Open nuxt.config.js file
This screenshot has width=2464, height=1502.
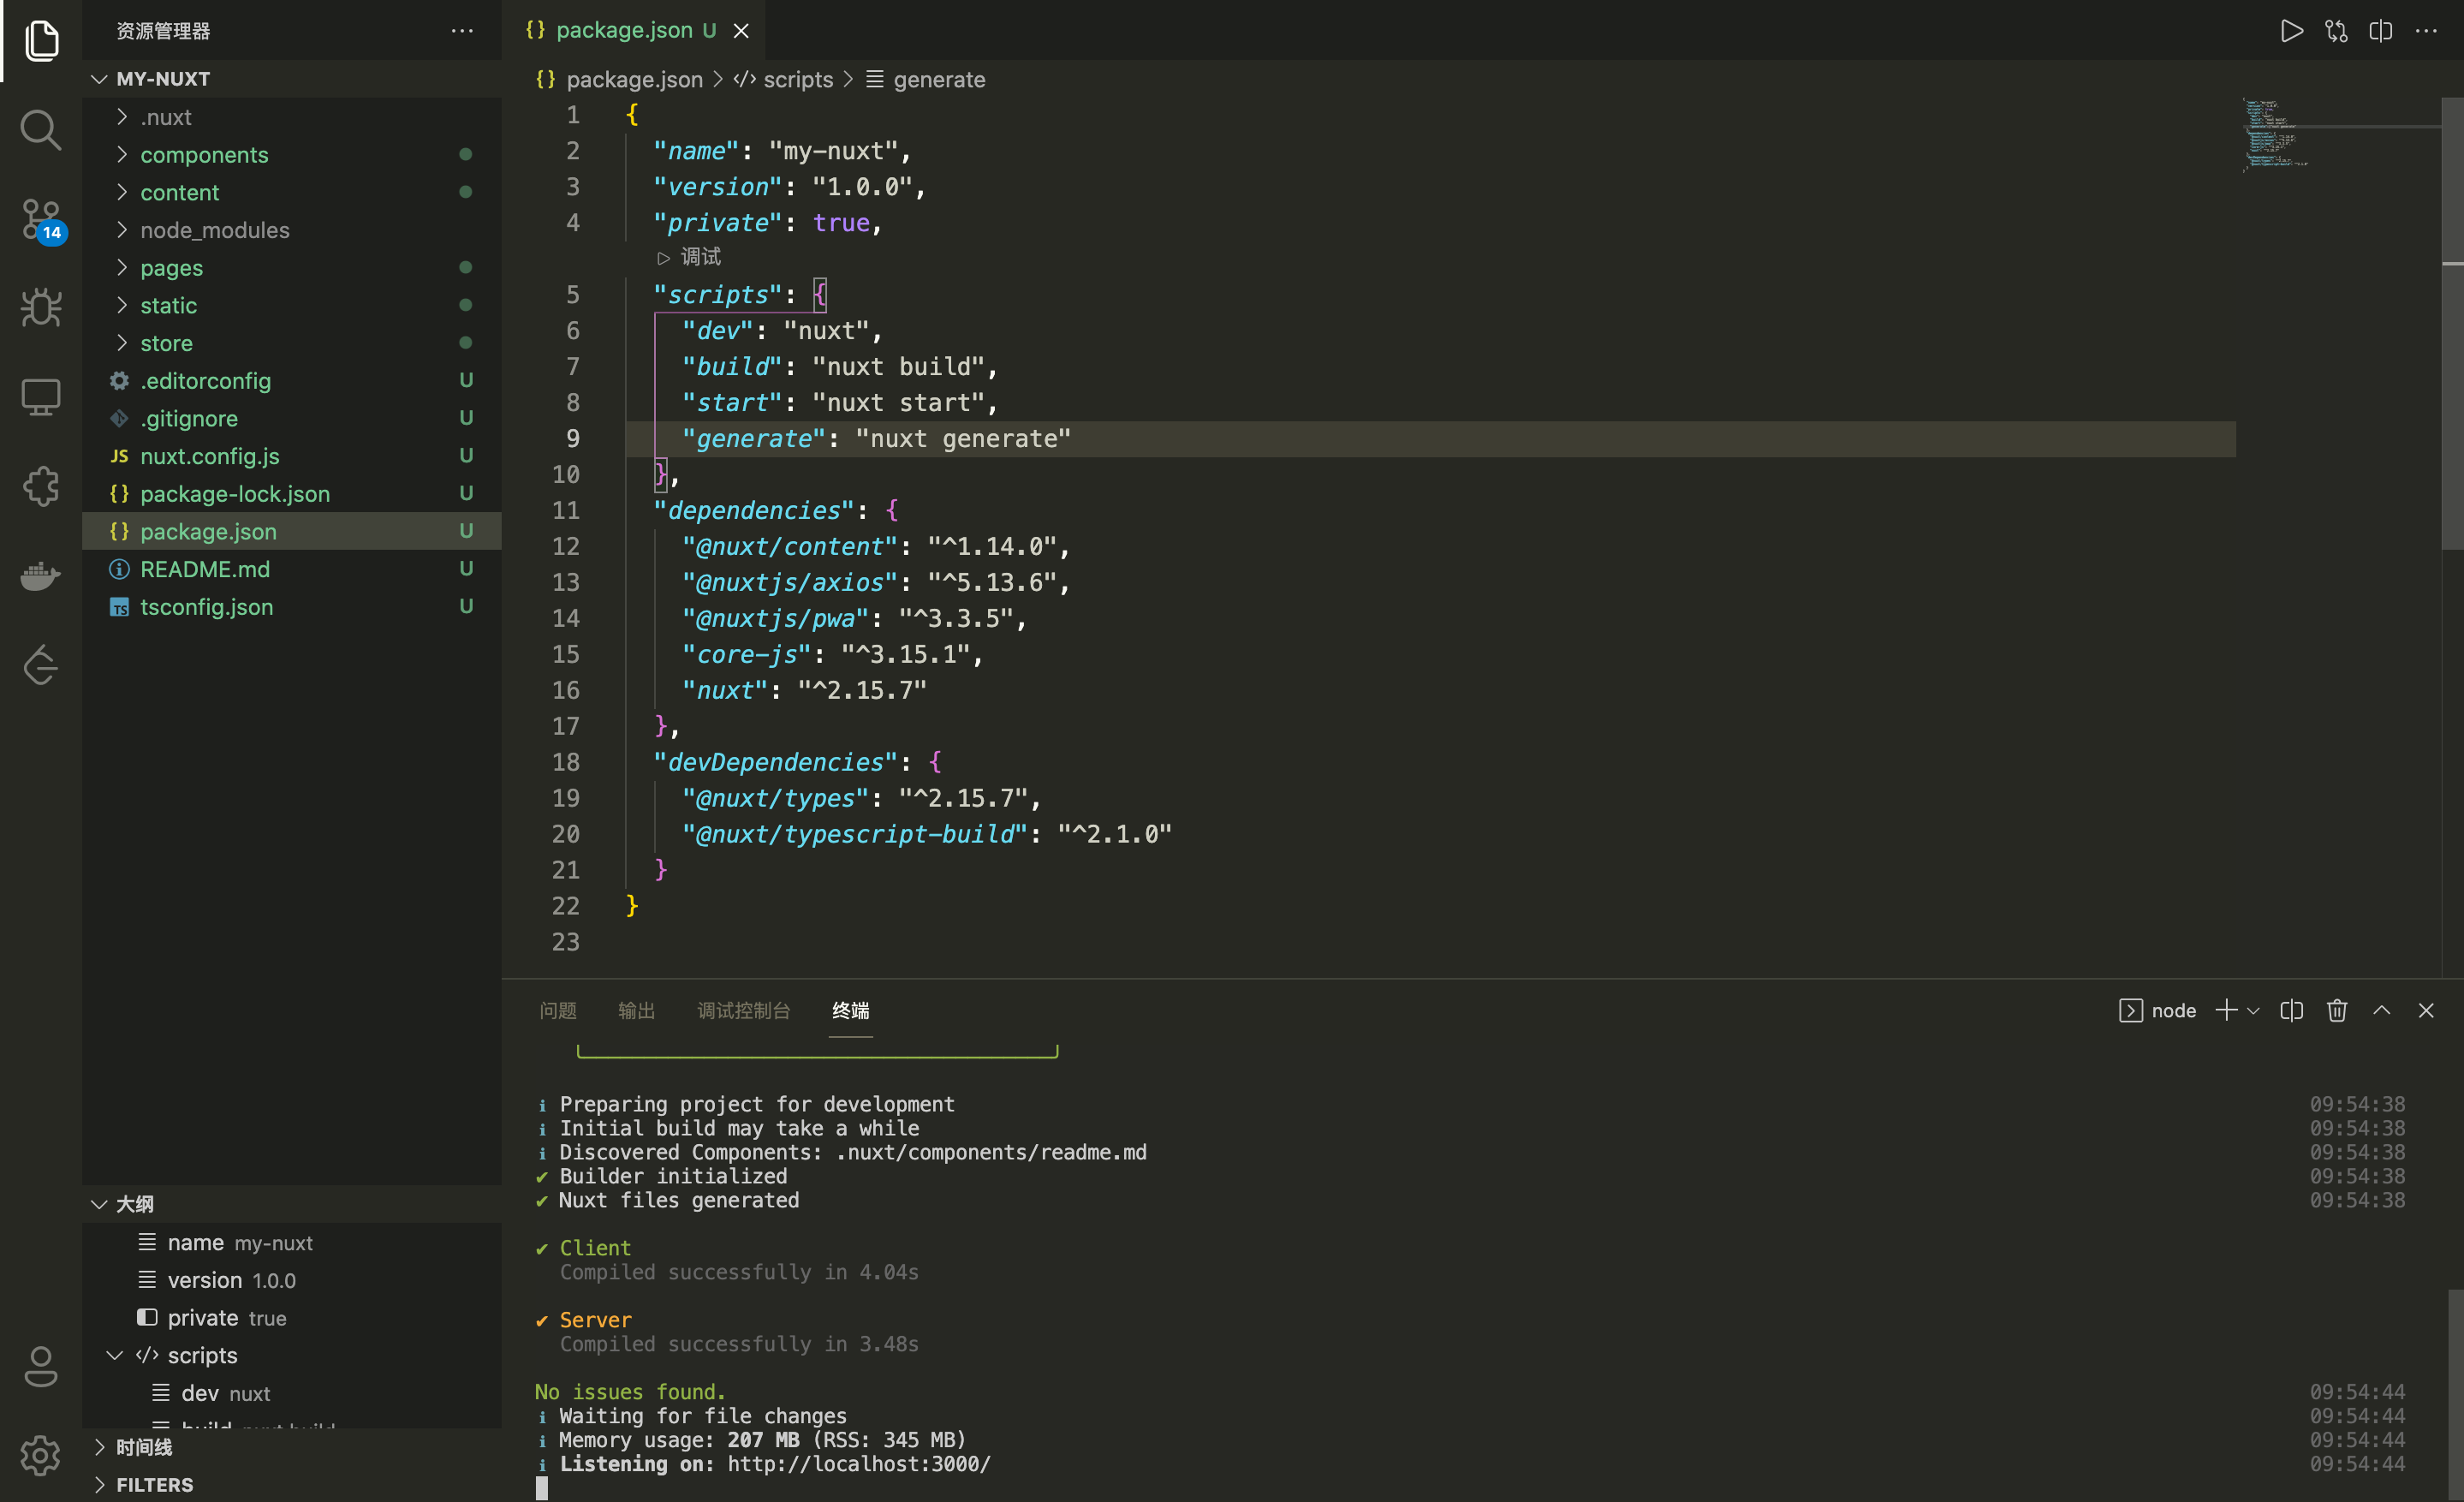click(292, 456)
